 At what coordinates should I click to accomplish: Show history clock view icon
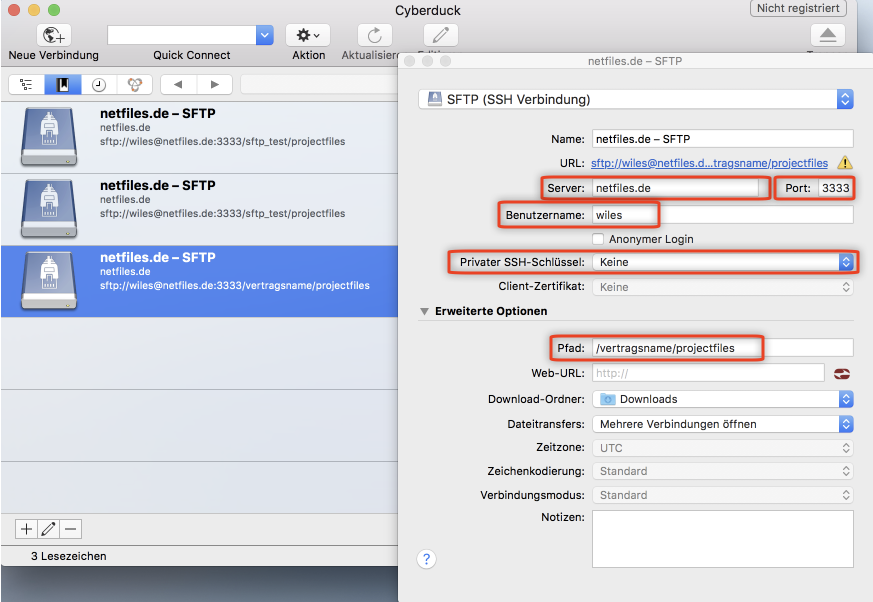click(x=99, y=85)
